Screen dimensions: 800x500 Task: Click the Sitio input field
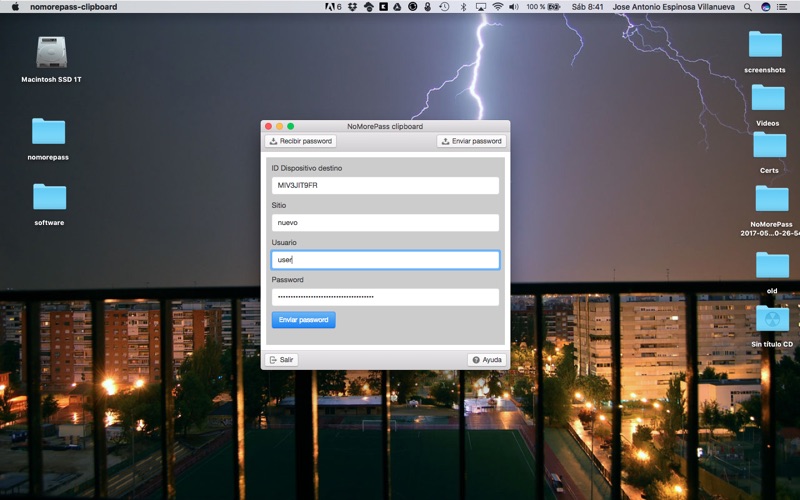coord(385,222)
